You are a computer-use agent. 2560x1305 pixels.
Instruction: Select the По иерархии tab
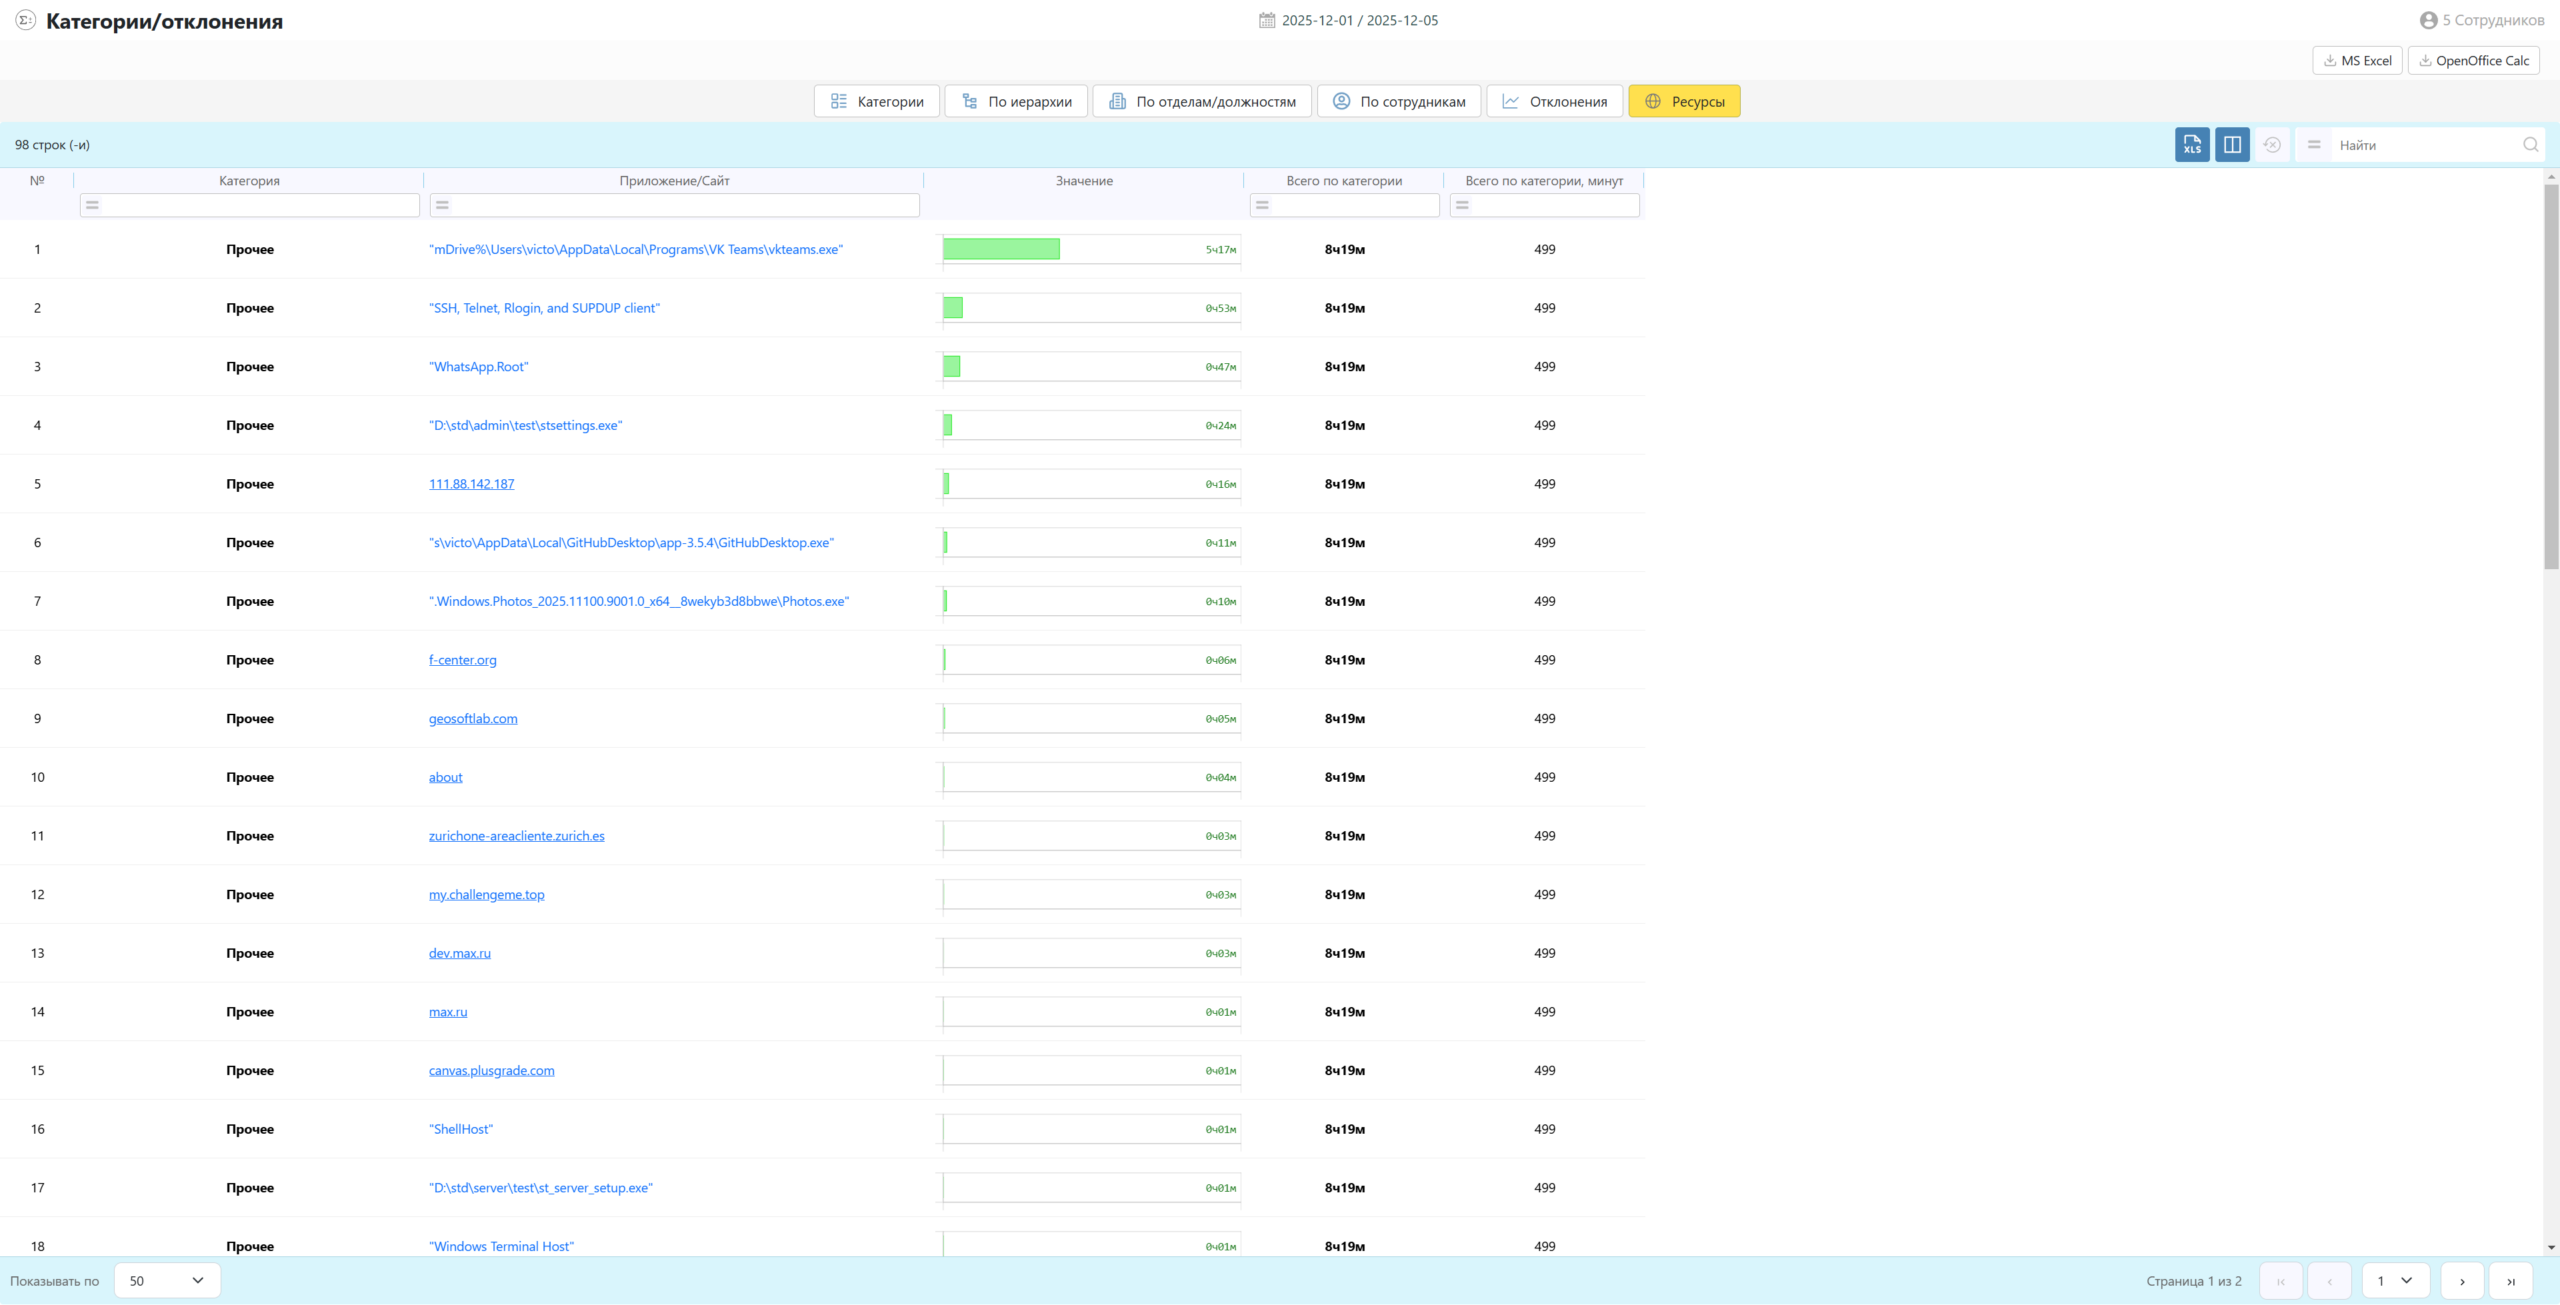1015,101
